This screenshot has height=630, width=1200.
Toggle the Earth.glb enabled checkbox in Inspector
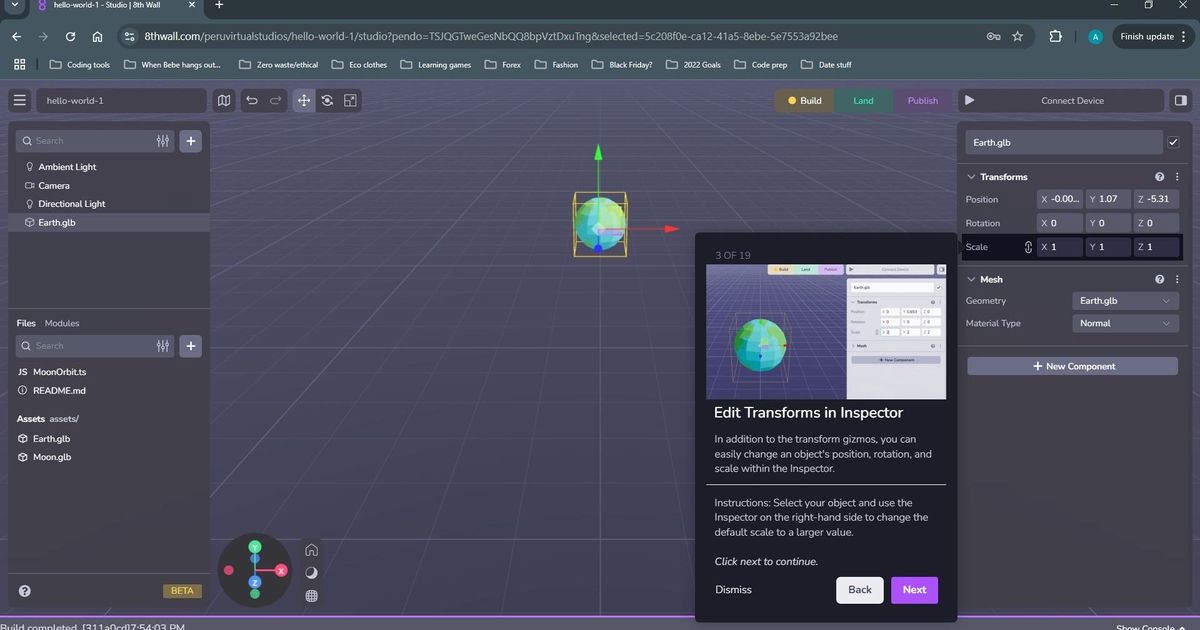click(x=1174, y=142)
